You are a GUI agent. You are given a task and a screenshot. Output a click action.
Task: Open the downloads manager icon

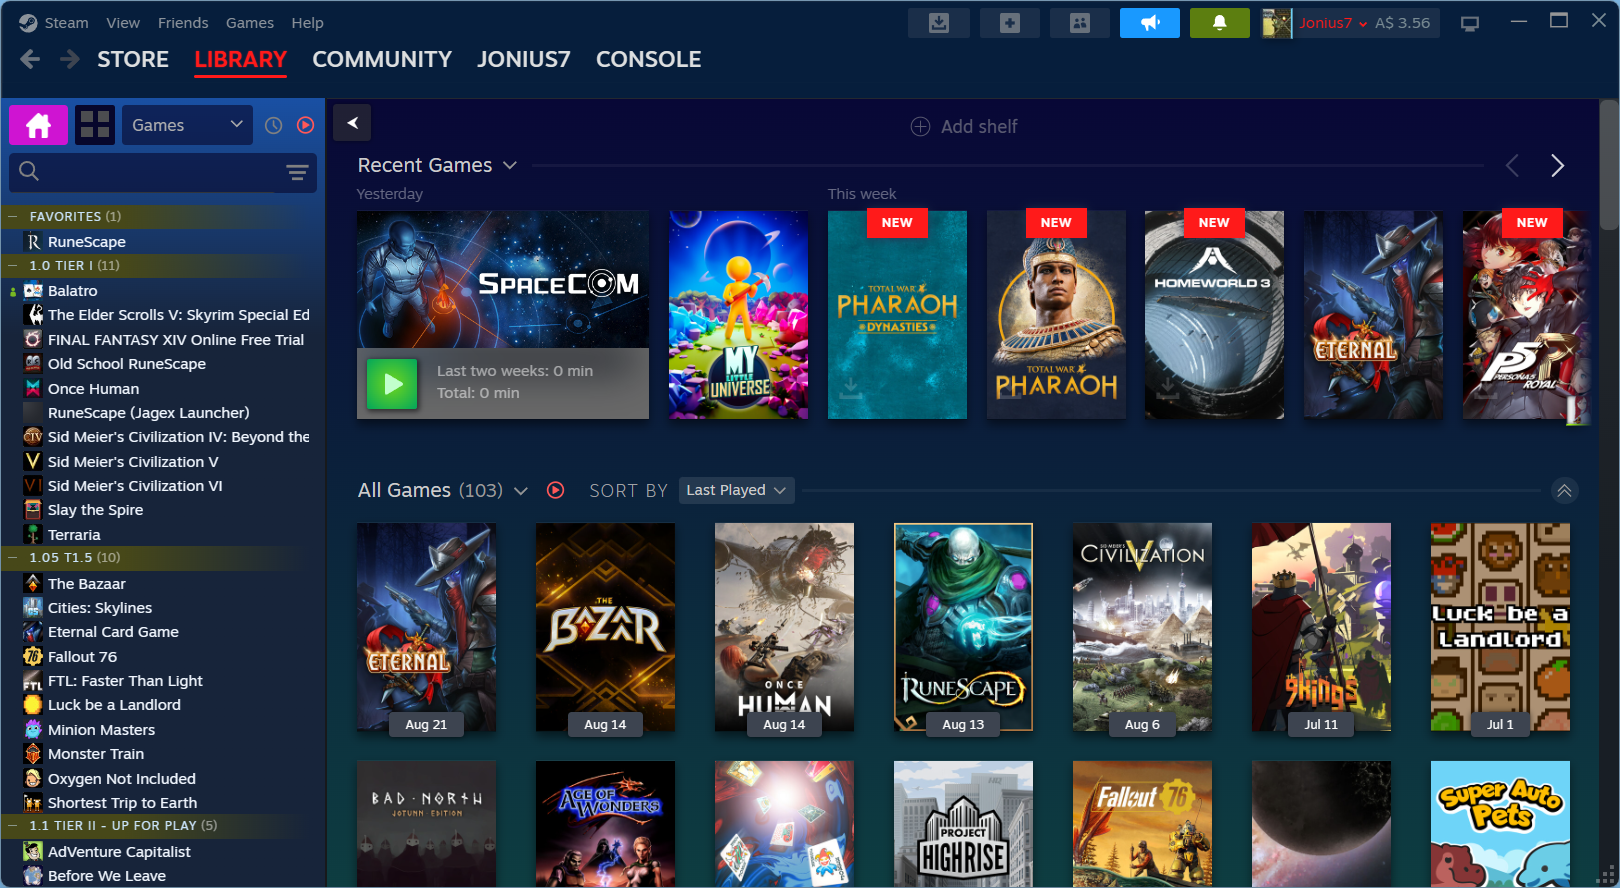tap(938, 23)
